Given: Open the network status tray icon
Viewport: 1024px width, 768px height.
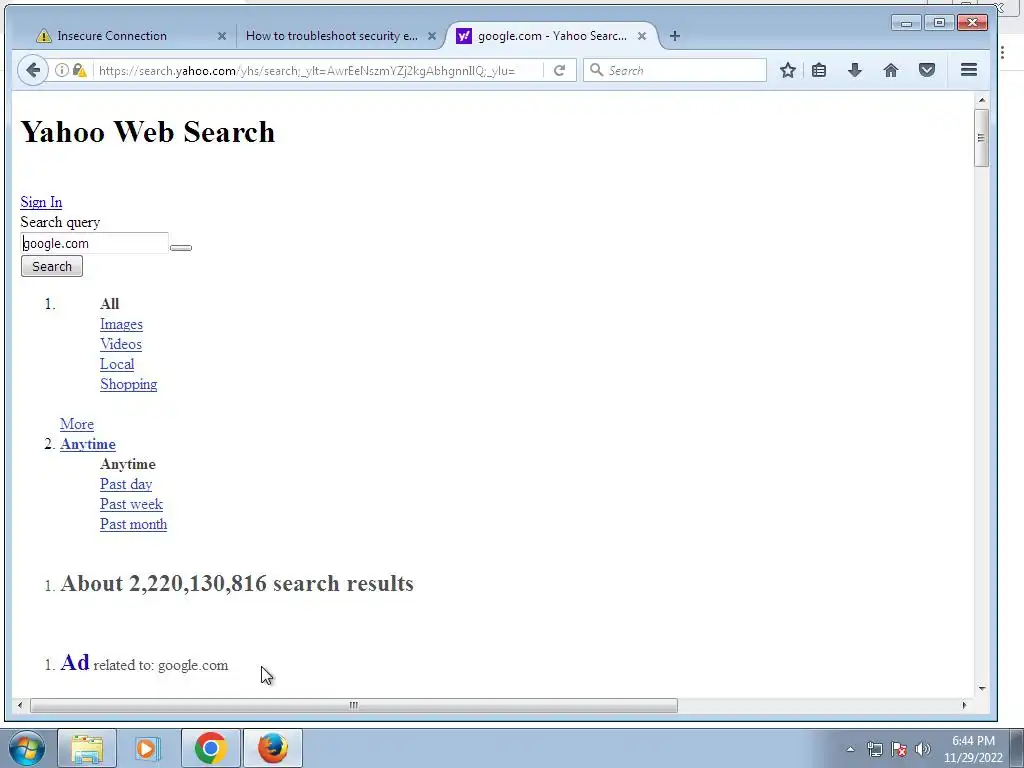Looking at the screenshot, I should click(x=874, y=749).
